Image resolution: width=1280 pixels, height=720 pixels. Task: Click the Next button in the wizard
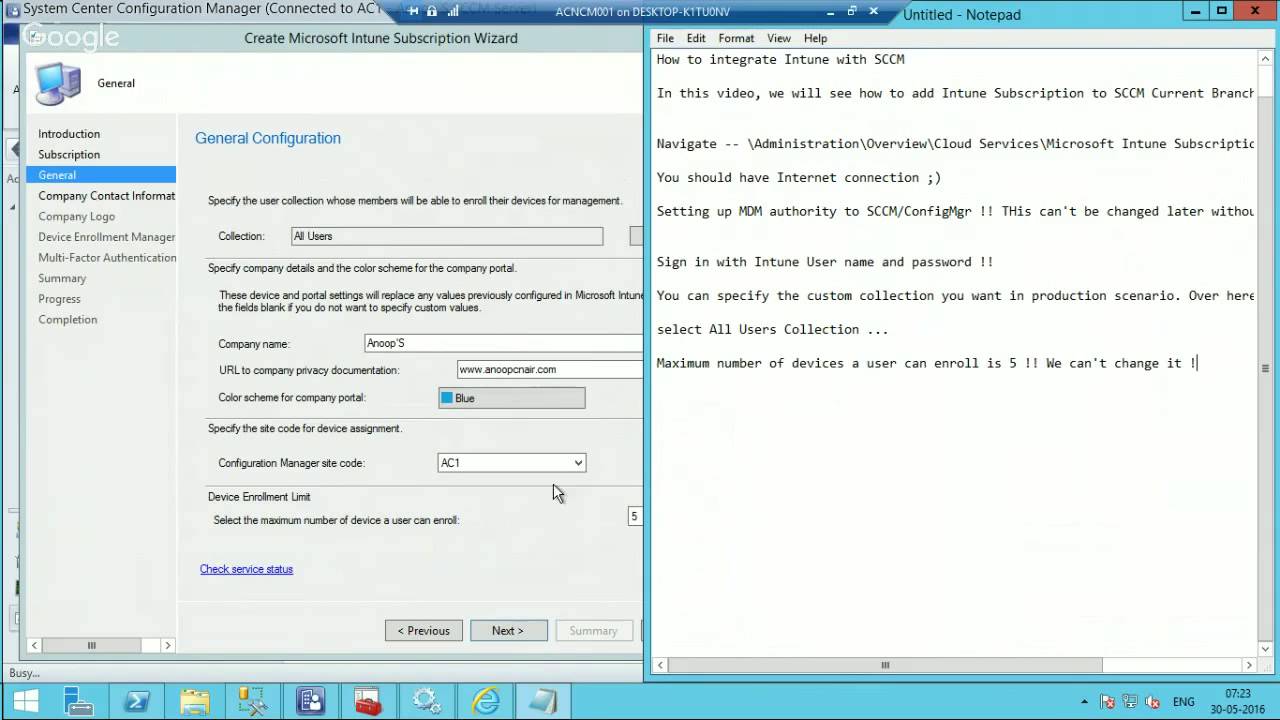[x=509, y=631]
